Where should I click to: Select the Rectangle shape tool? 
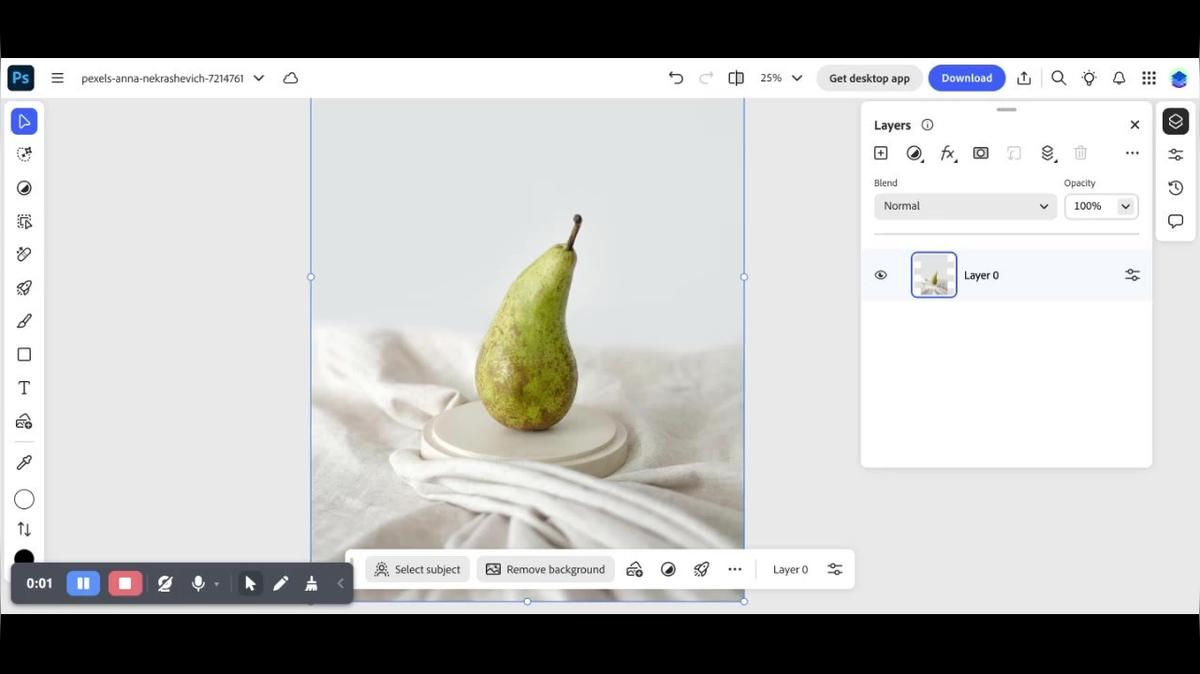point(24,355)
